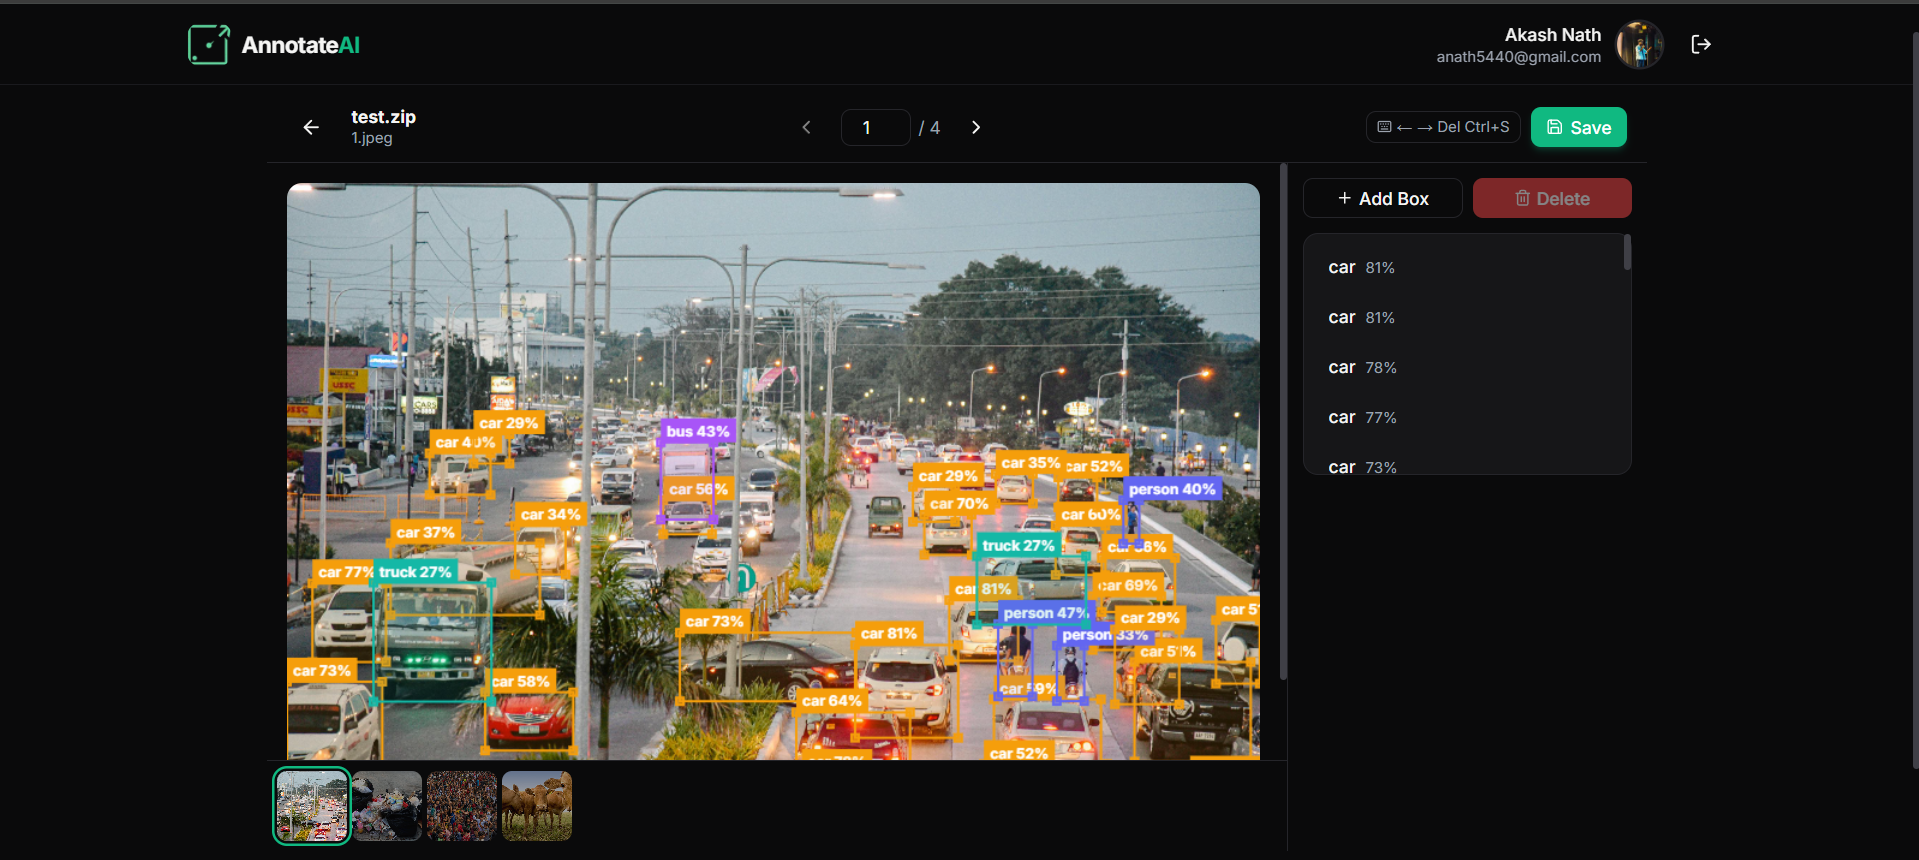The height and width of the screenshot is (860, 1919).
Task: Click the annotation list scrollbar
Action: [x=1627, y=253]
